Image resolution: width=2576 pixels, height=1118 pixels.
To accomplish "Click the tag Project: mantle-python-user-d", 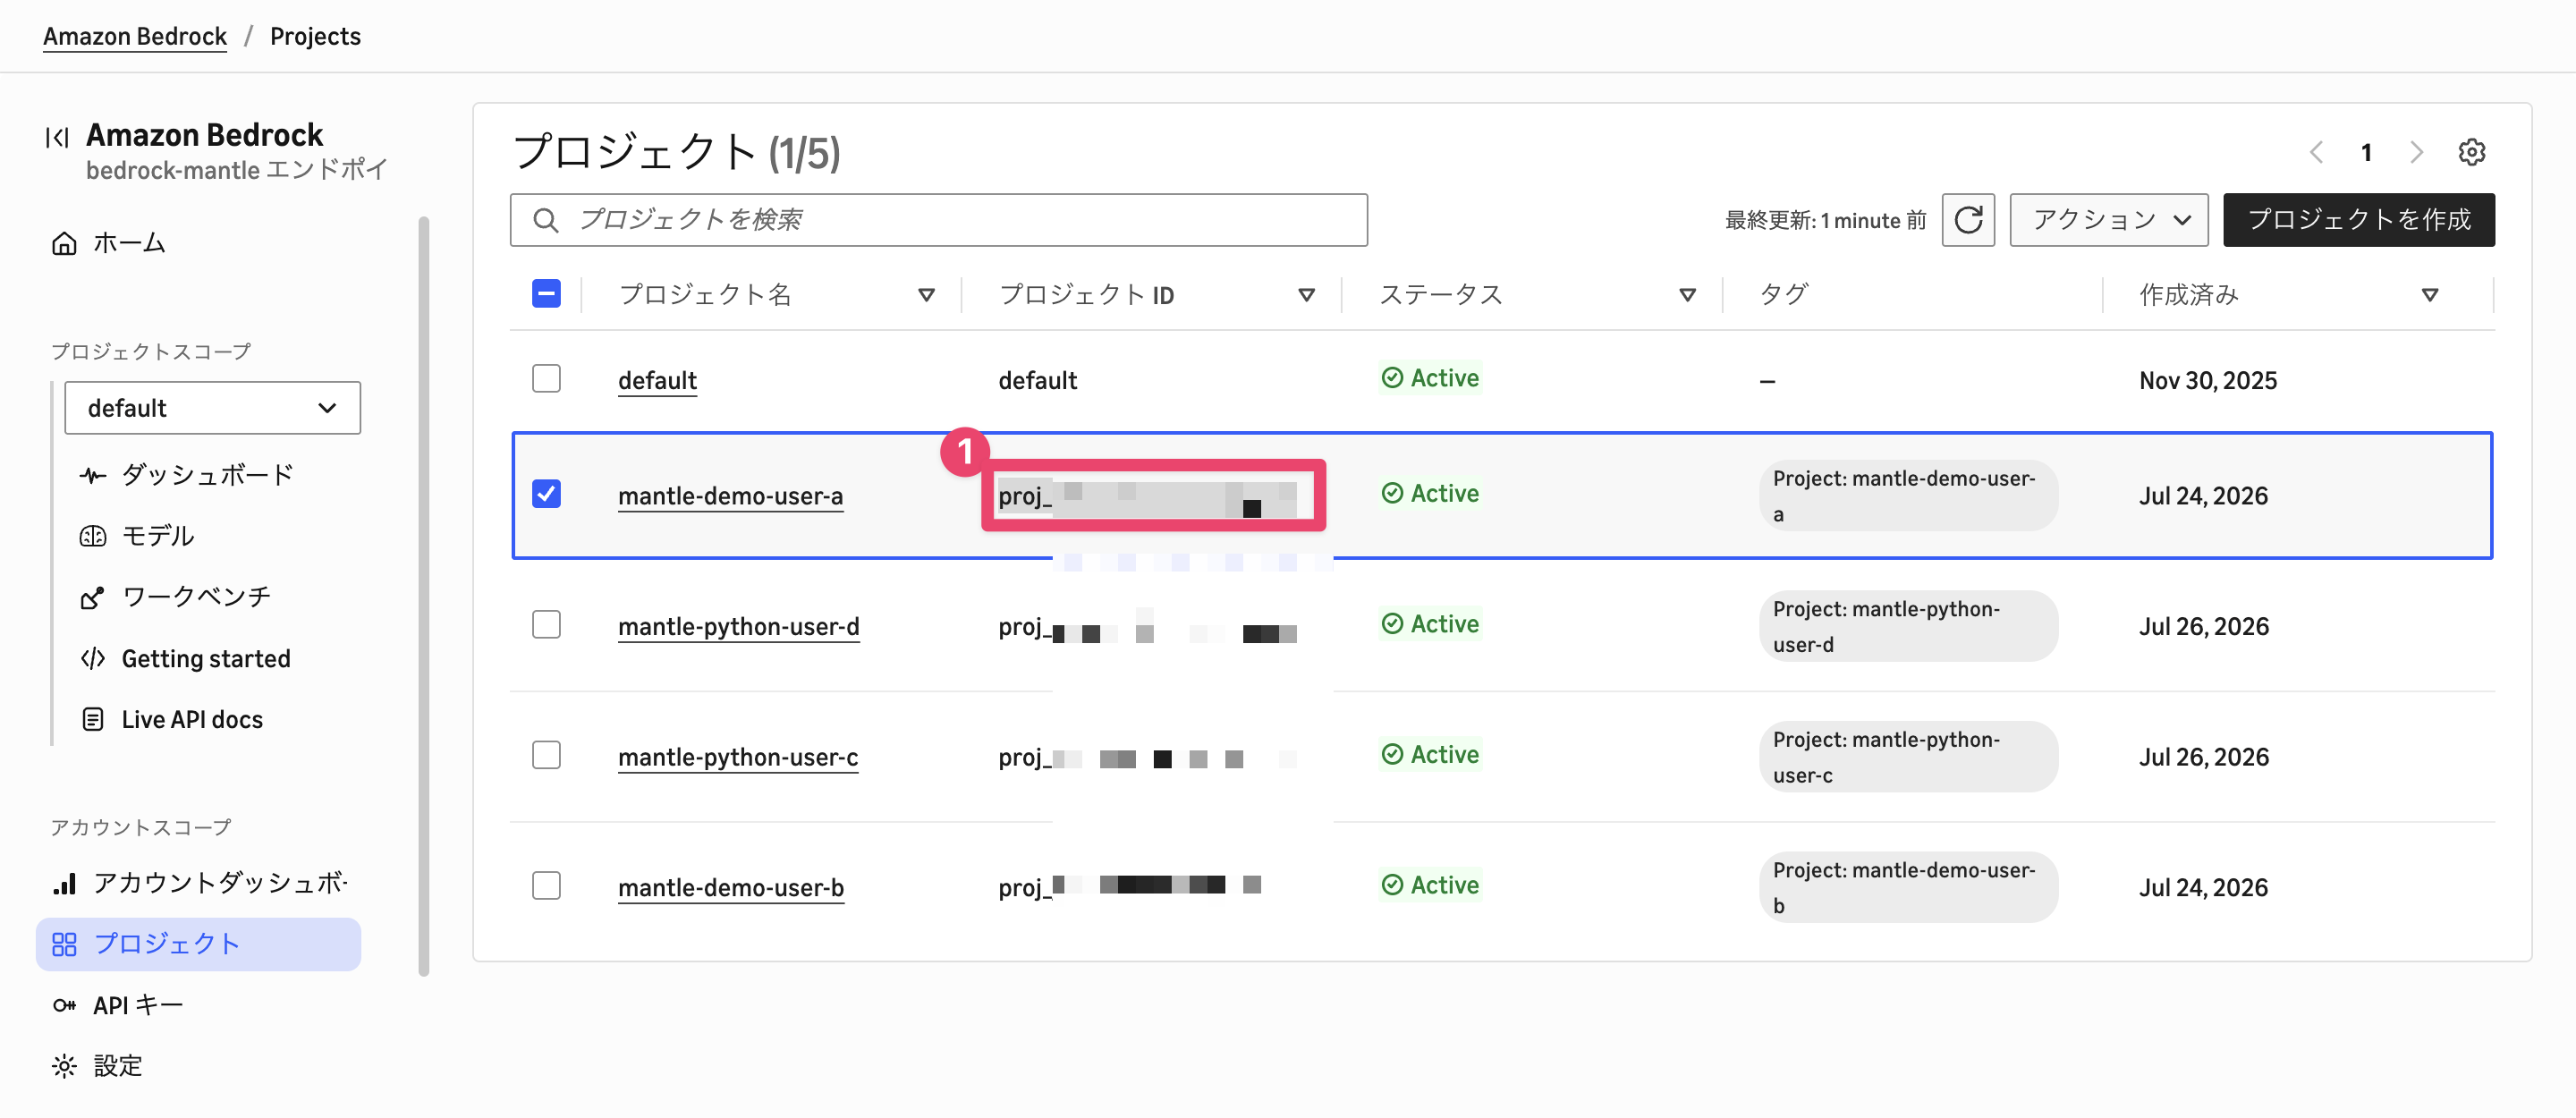I will pyautogui.click(x=1908, y=627).
